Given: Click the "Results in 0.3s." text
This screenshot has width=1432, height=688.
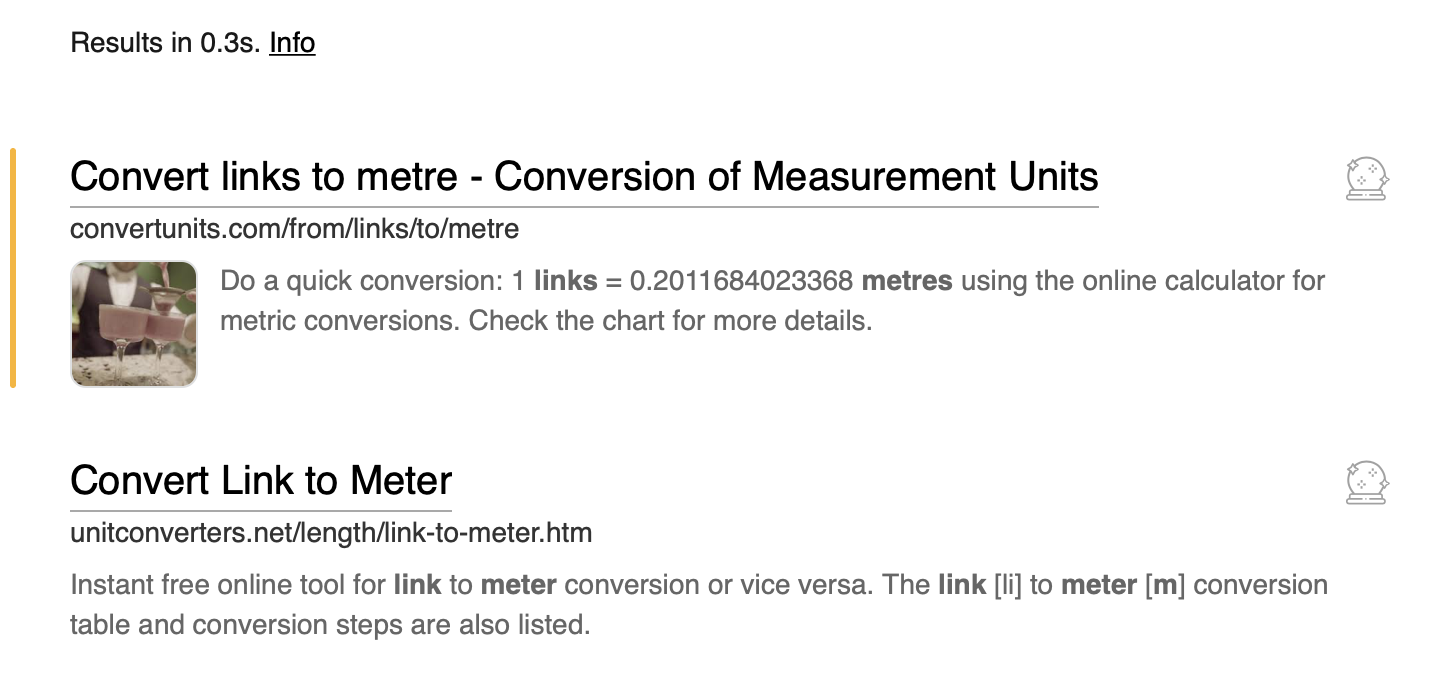Looking at the screenshot, I should pyautogui.click(x=165, y=43).
